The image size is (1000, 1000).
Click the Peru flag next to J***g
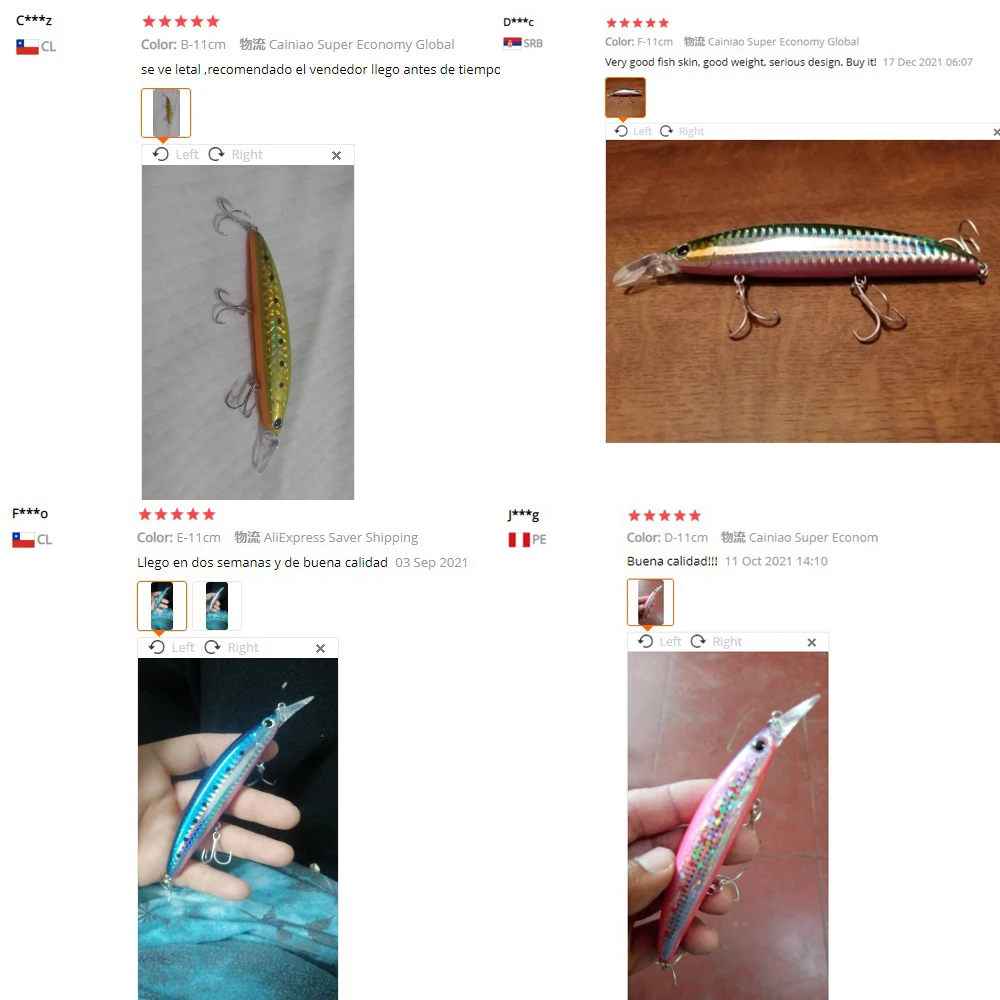coord(519,540)
